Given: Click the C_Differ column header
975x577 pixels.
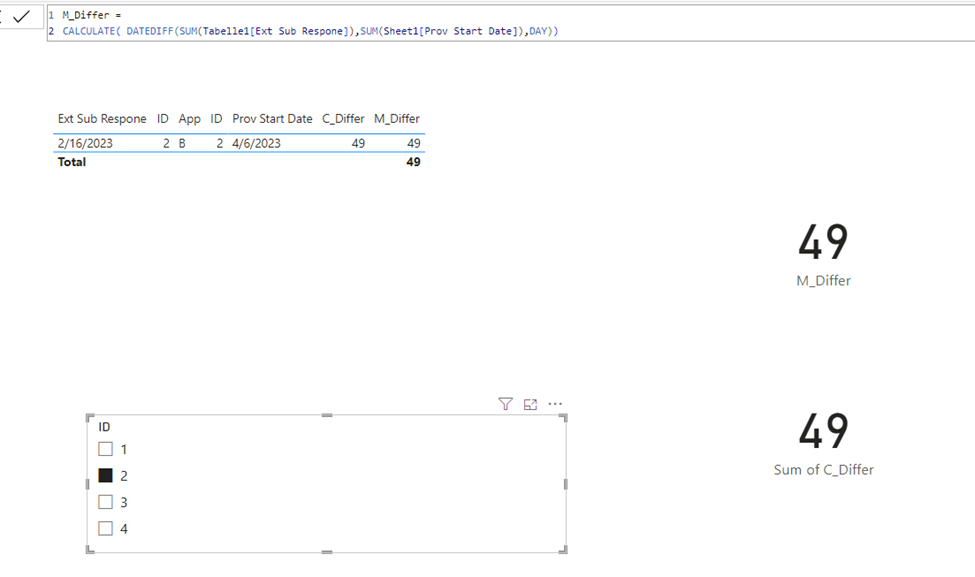Looking at the screenshot, I should pyautogui.click(x=343, y=119).
